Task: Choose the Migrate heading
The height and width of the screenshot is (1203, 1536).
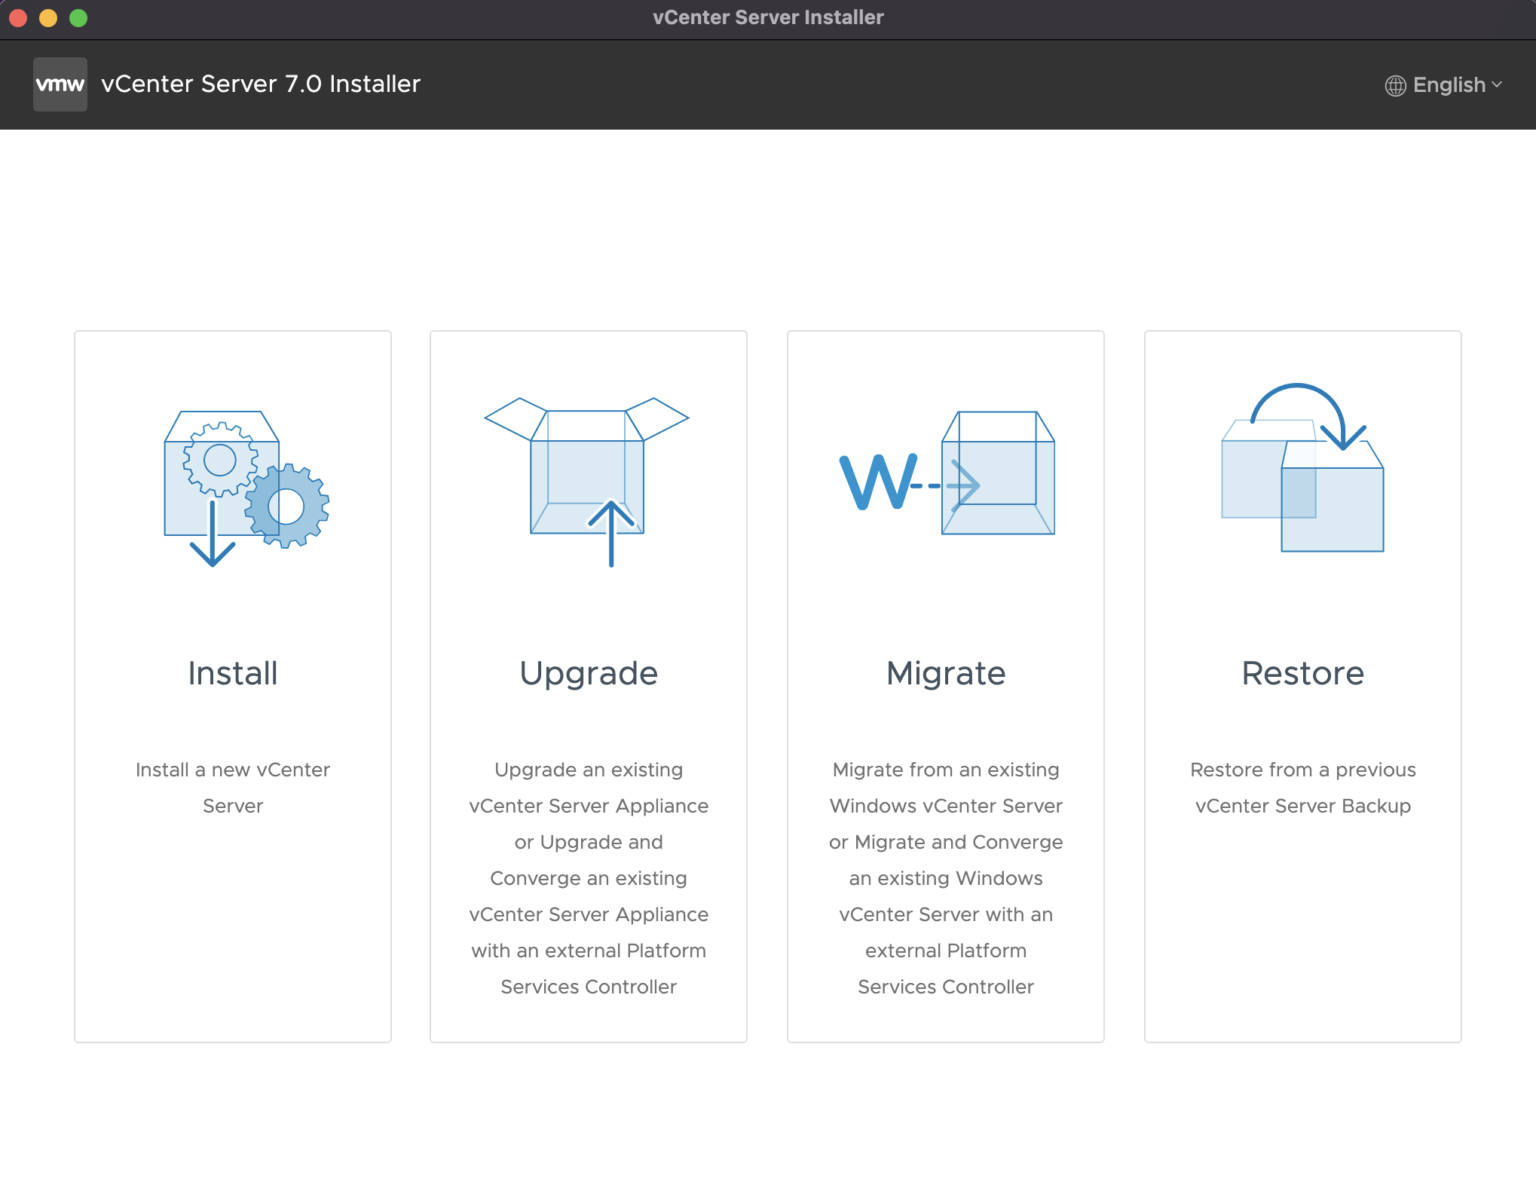Action: coord(946,673)
